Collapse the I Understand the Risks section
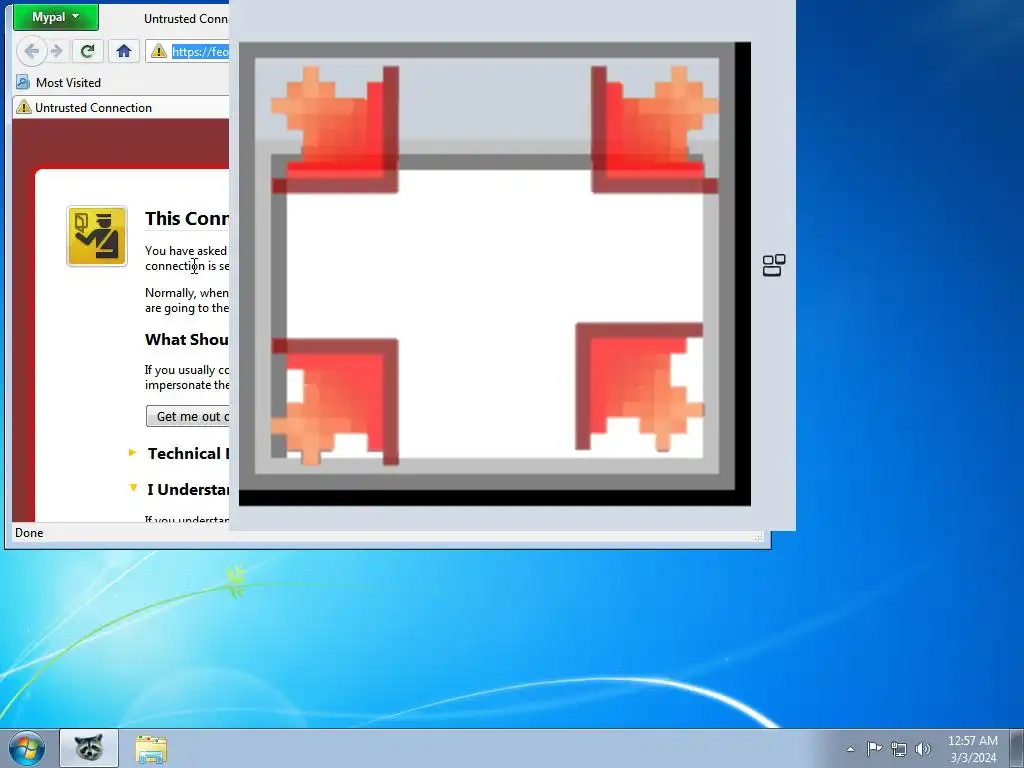Screen dimensions: 1024x768 click(x=180, y=489)
